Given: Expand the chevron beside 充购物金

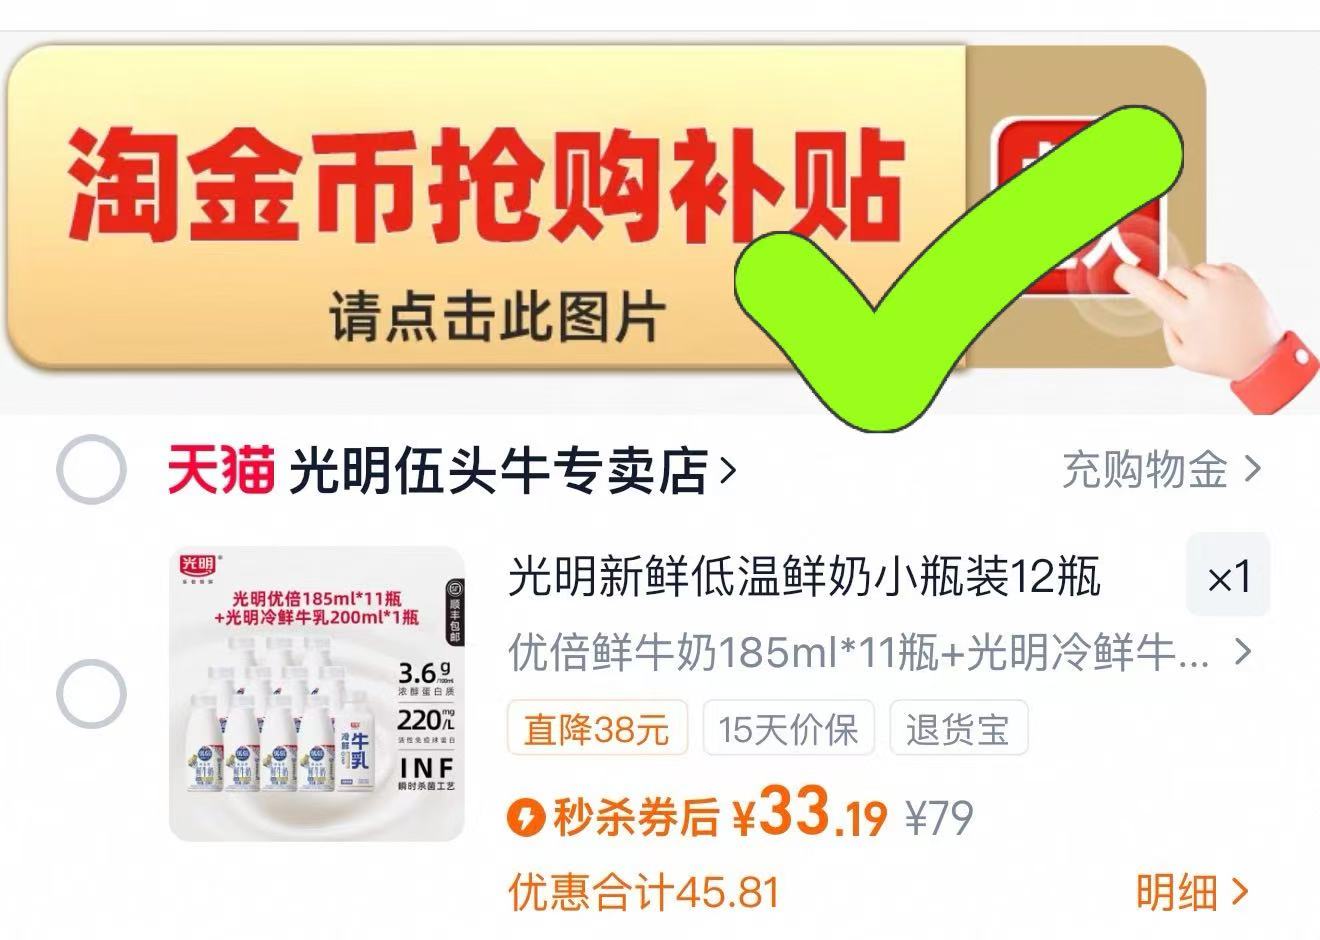Looking at the screenshot, I should pyautogui.click(x=1251, y=469).
